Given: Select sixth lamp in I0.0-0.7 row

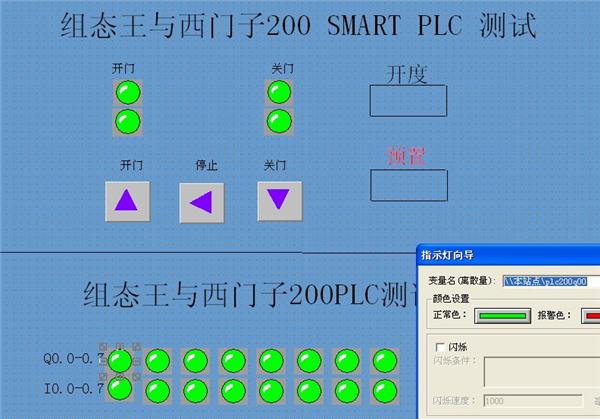Looking at the screenshot, I should pos(309,391).
